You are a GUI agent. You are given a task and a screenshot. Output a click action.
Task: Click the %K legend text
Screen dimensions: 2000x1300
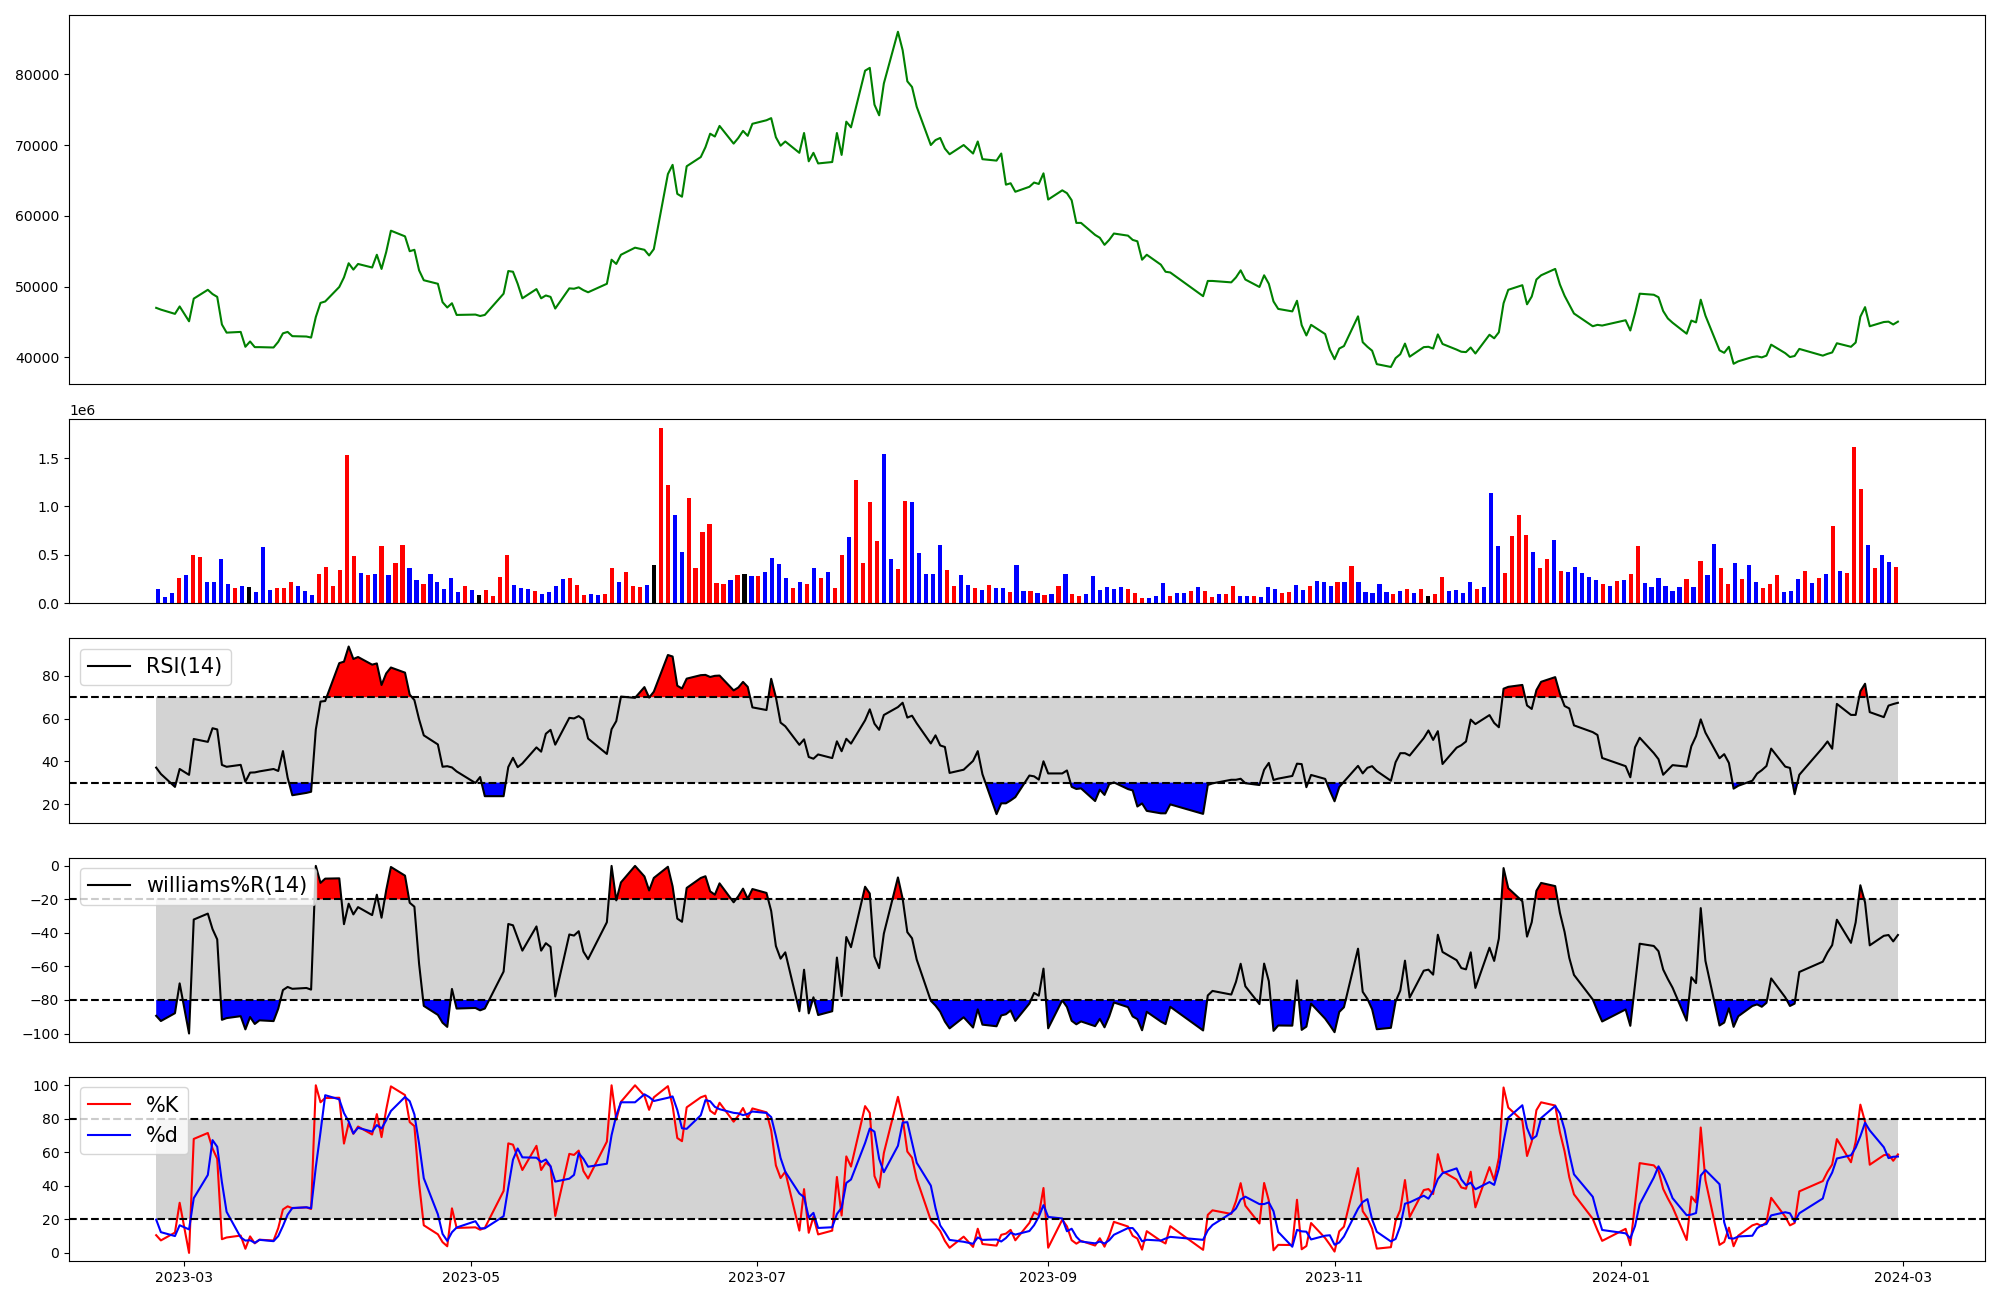(x=162, y=1104)
